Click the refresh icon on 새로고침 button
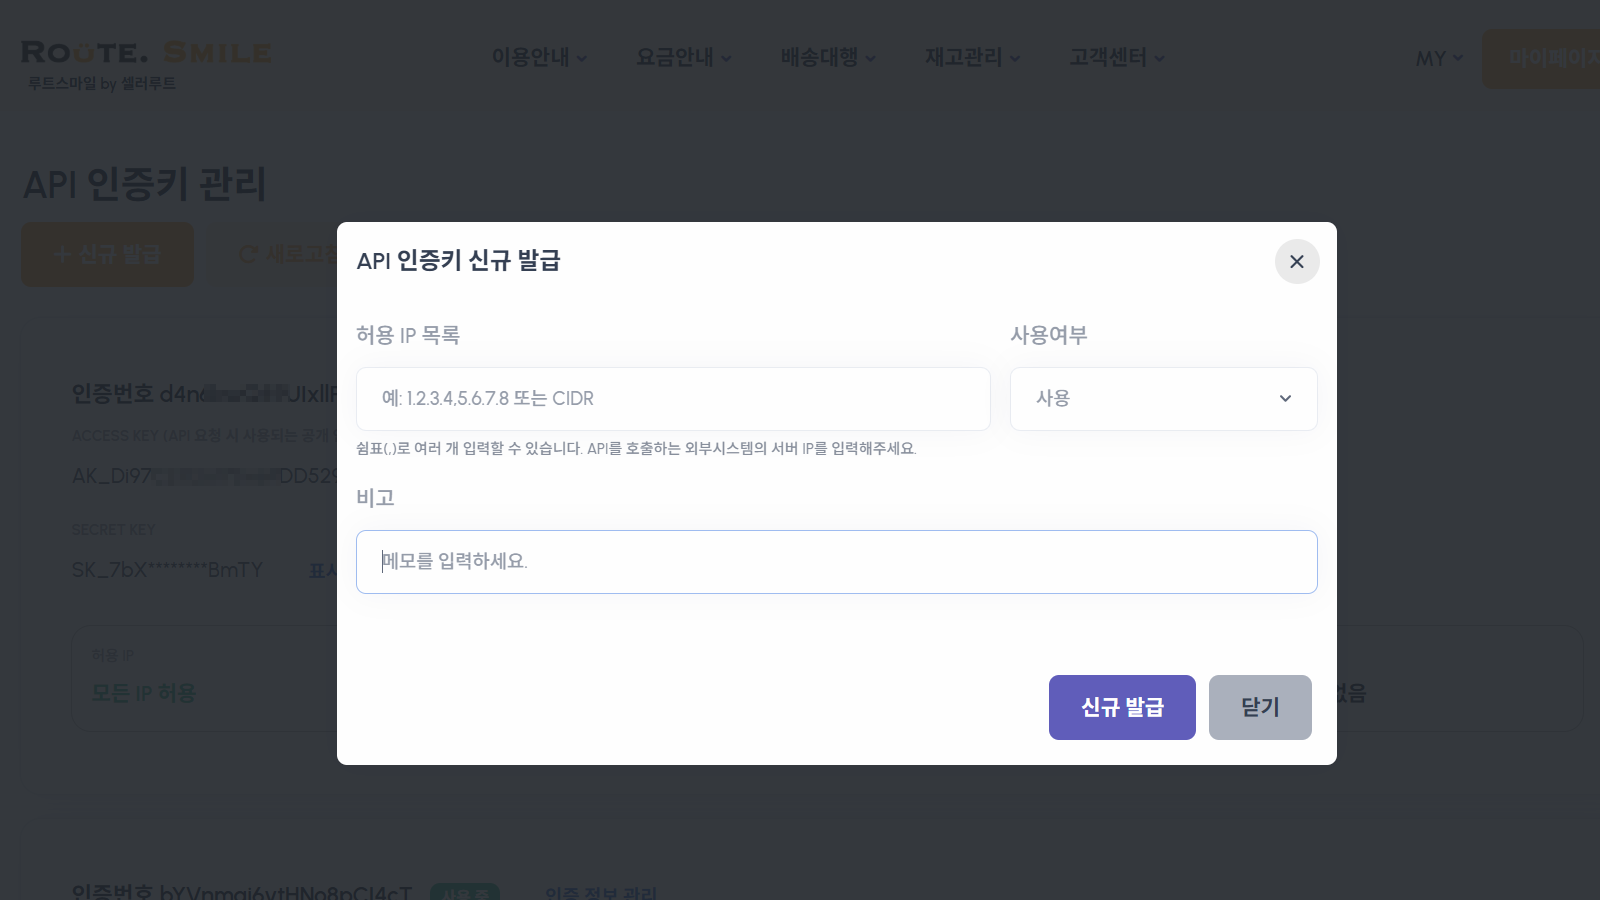 [x=248, y=254]
